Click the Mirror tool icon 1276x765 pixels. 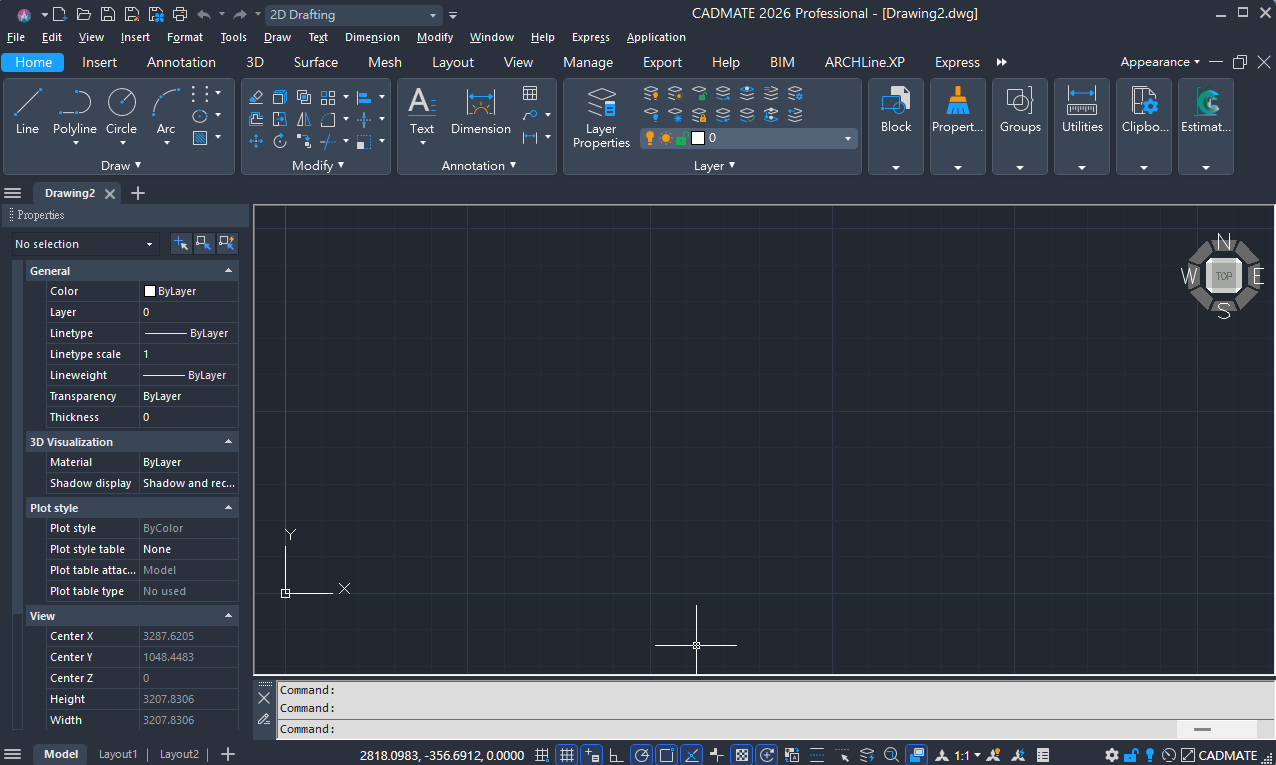point(304,119)
